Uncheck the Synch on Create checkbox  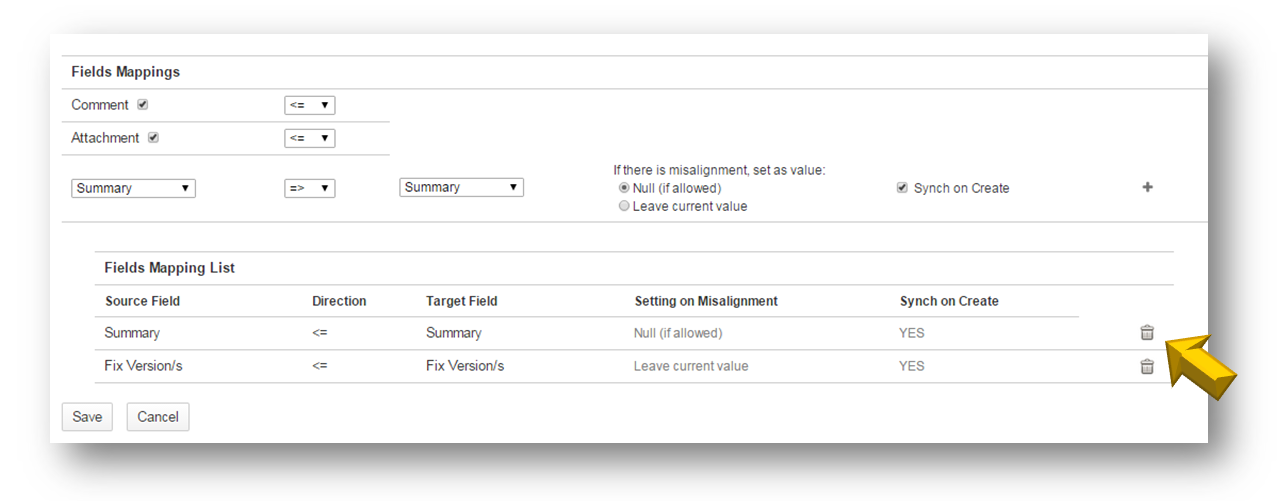902,188
